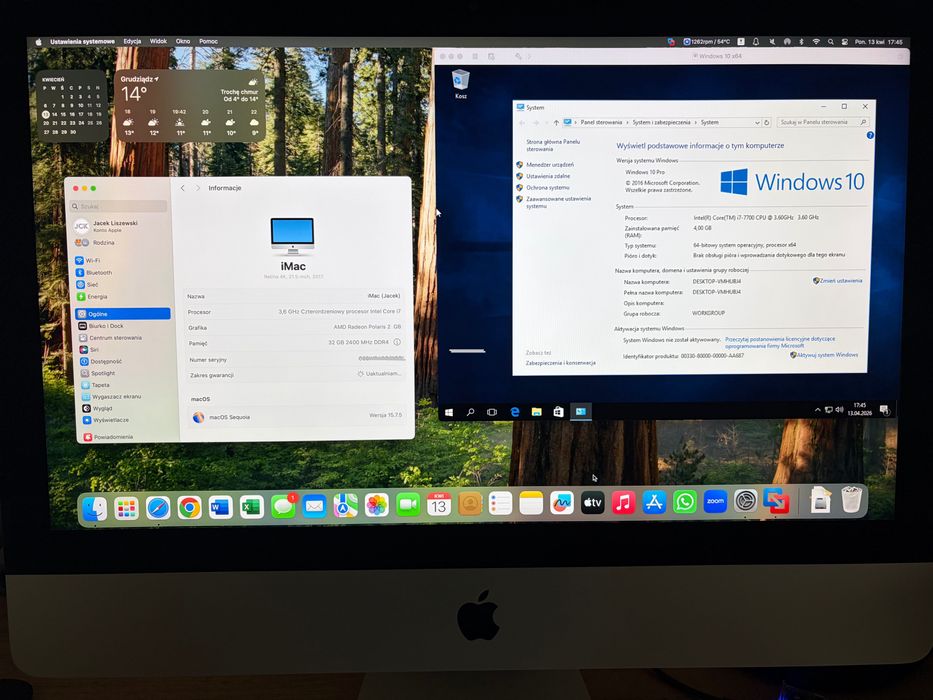Open the Widok menu
Viewport: 933px width, 700px height.
tap(158, 42)
